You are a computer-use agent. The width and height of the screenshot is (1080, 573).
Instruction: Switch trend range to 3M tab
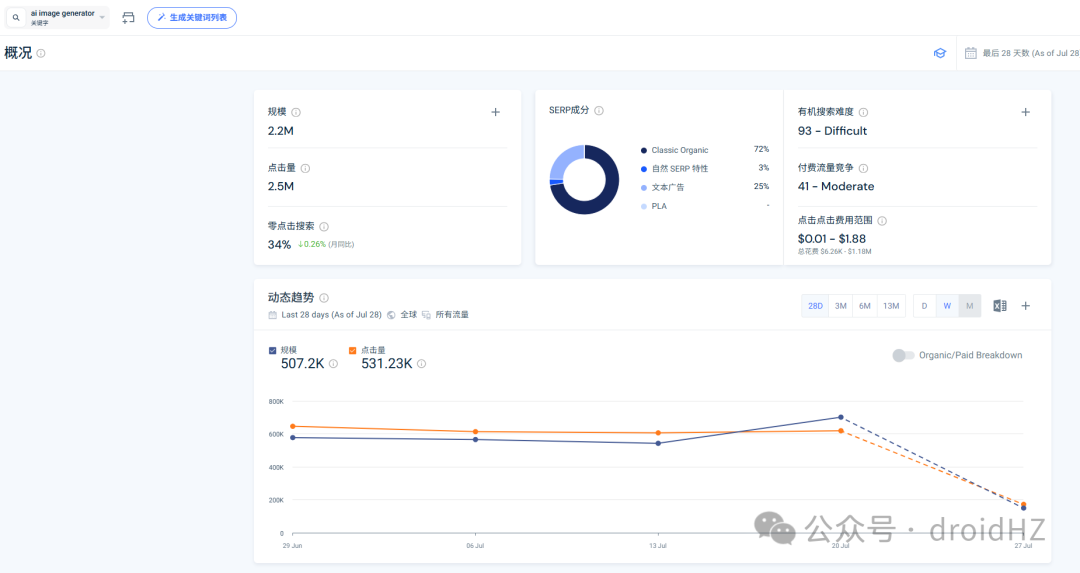(x=840, y=306)
